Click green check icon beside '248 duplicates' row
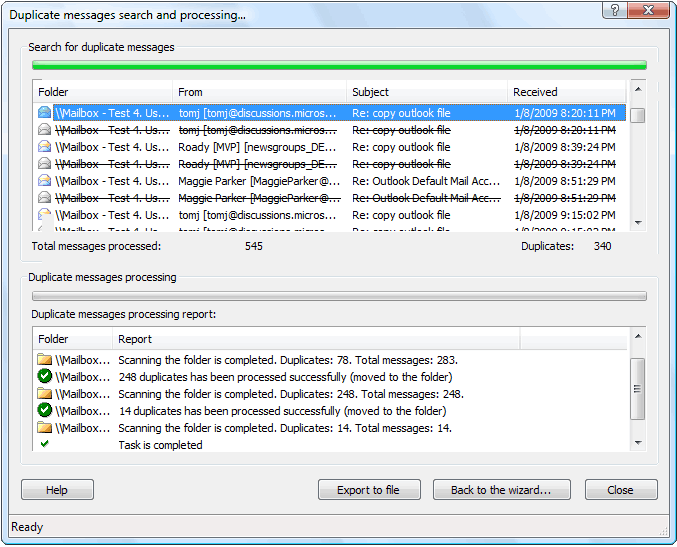The width and height of the screenshot is (677, 547). pos(44,376)
